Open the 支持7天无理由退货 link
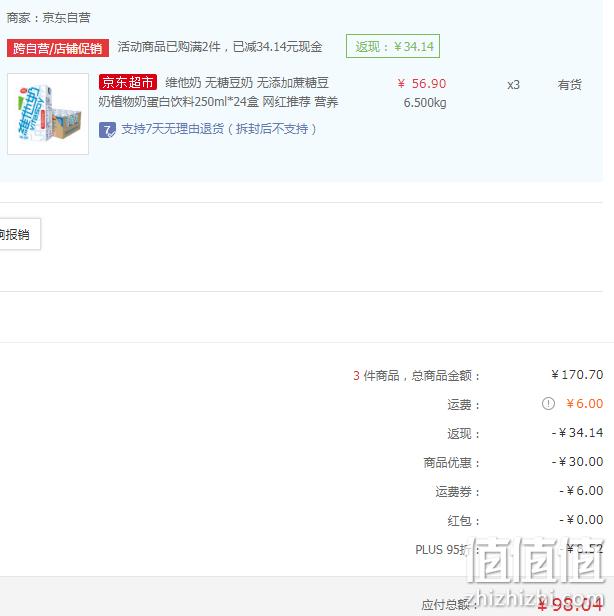This screenshot has height=616, width=614. (x=219, y=129)
